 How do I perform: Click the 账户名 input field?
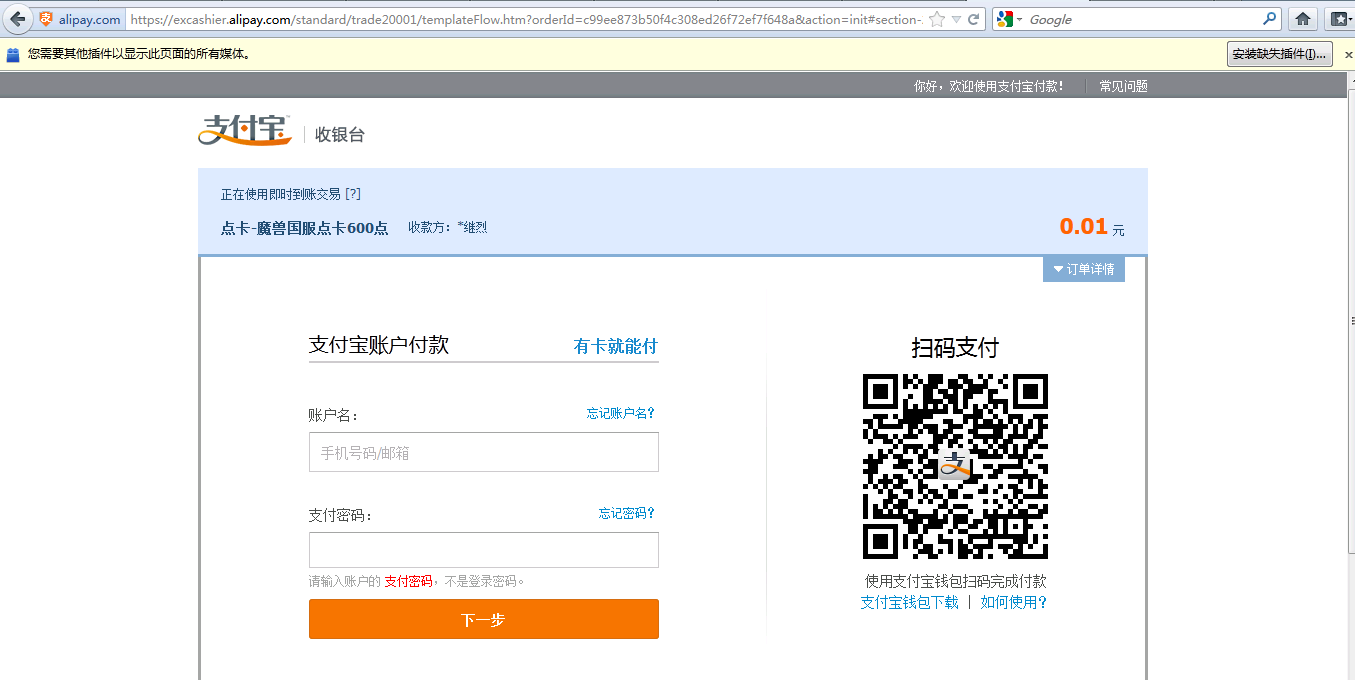[x=484, y=452]
